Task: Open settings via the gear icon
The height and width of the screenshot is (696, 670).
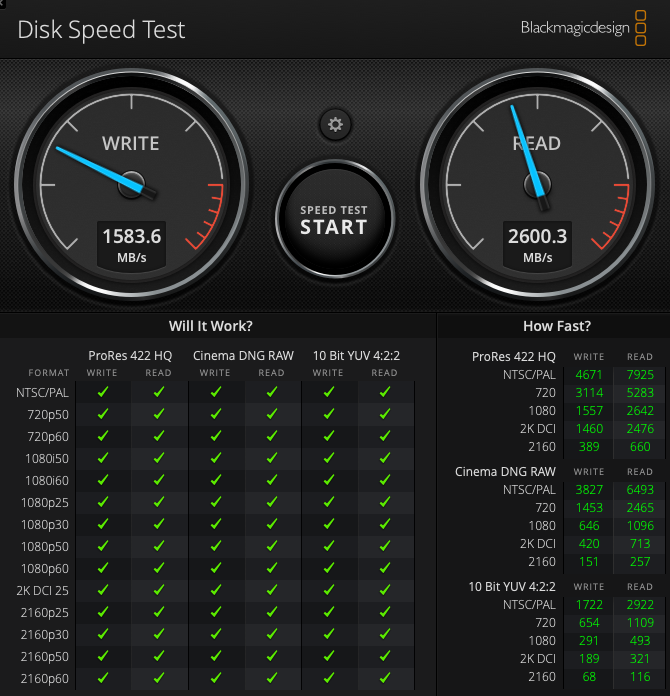Action: 335,124
